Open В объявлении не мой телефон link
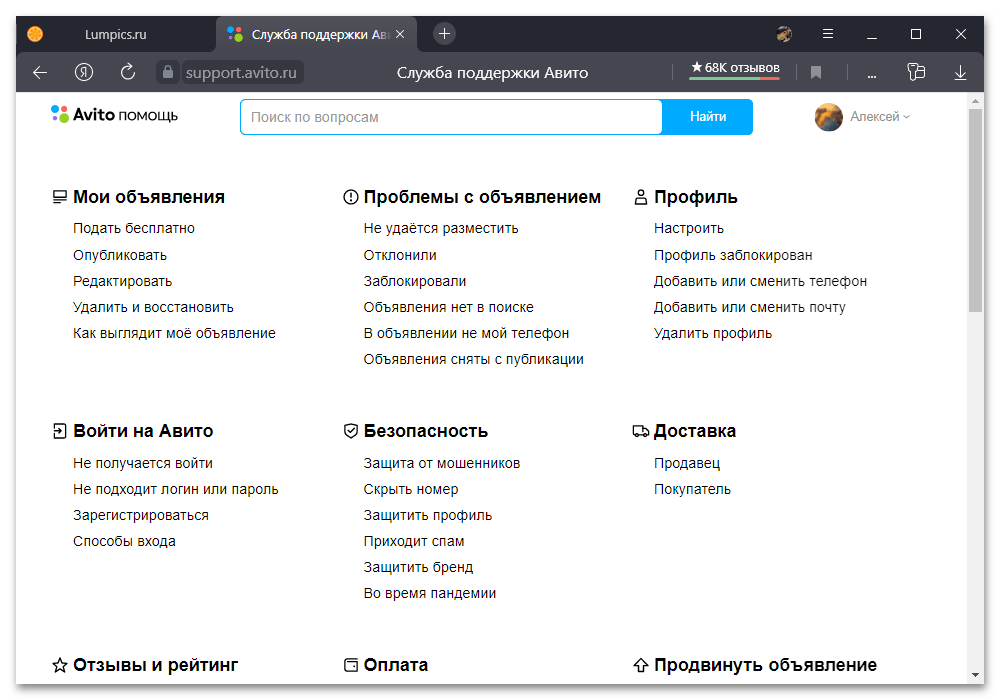1000x700 pixels. pos(466,333)
